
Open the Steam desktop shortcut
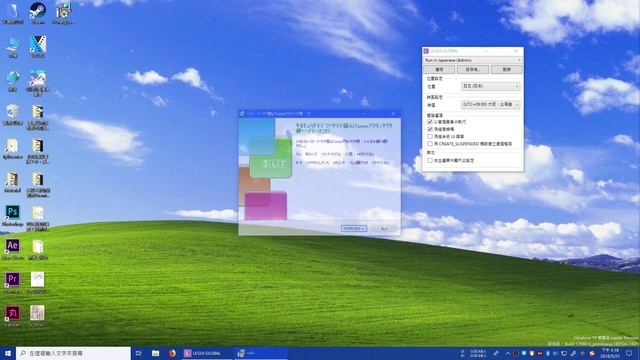(38, 11)
